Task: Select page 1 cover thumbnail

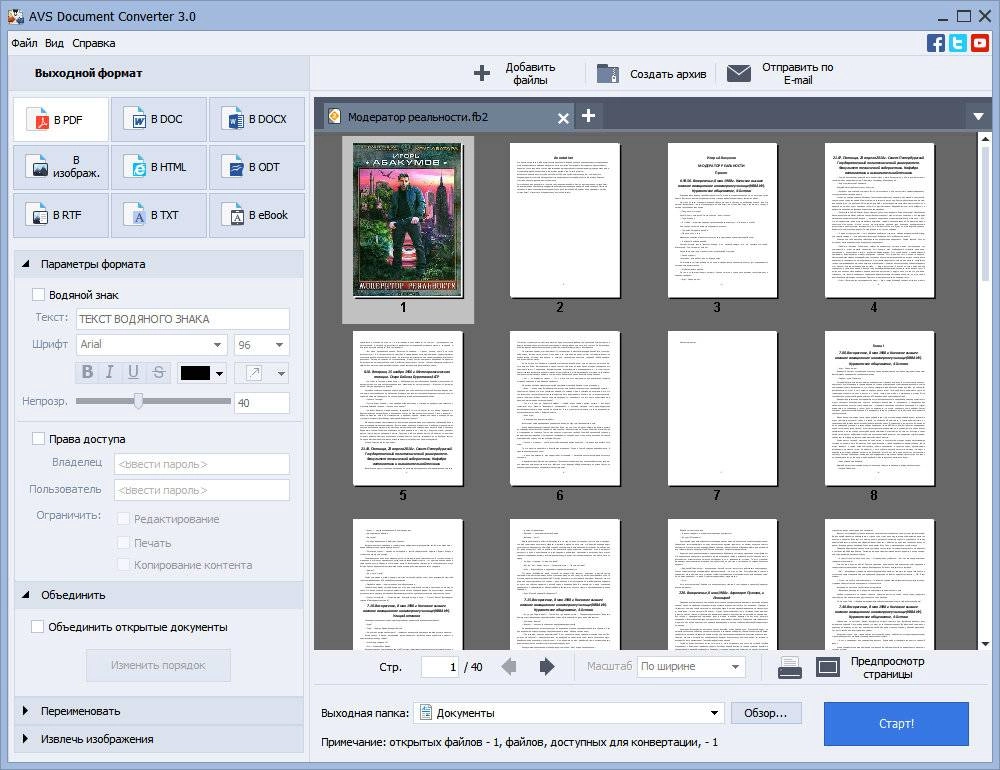Action: coord(408,220)
